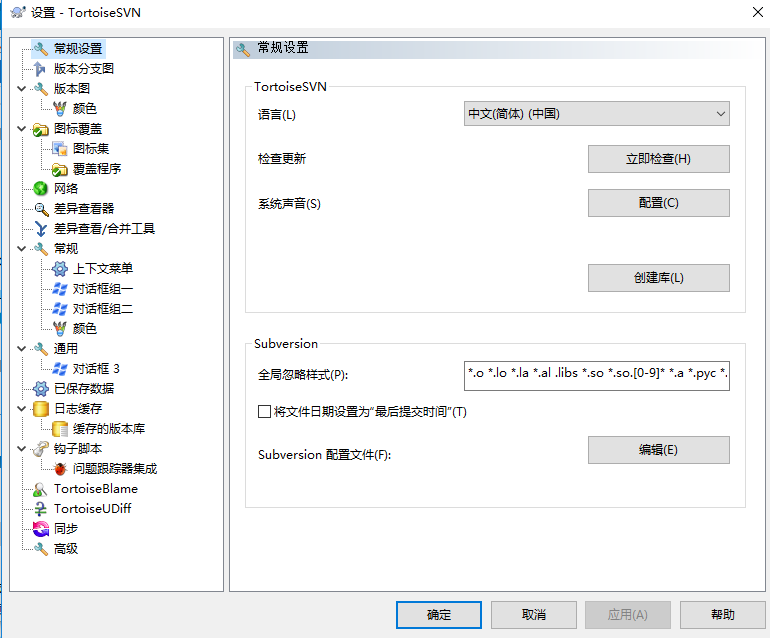Screen dimensions: 770x638
Task: Click the wrench icon beside 常规设置 tree item
Action: [x=41, y=49]
